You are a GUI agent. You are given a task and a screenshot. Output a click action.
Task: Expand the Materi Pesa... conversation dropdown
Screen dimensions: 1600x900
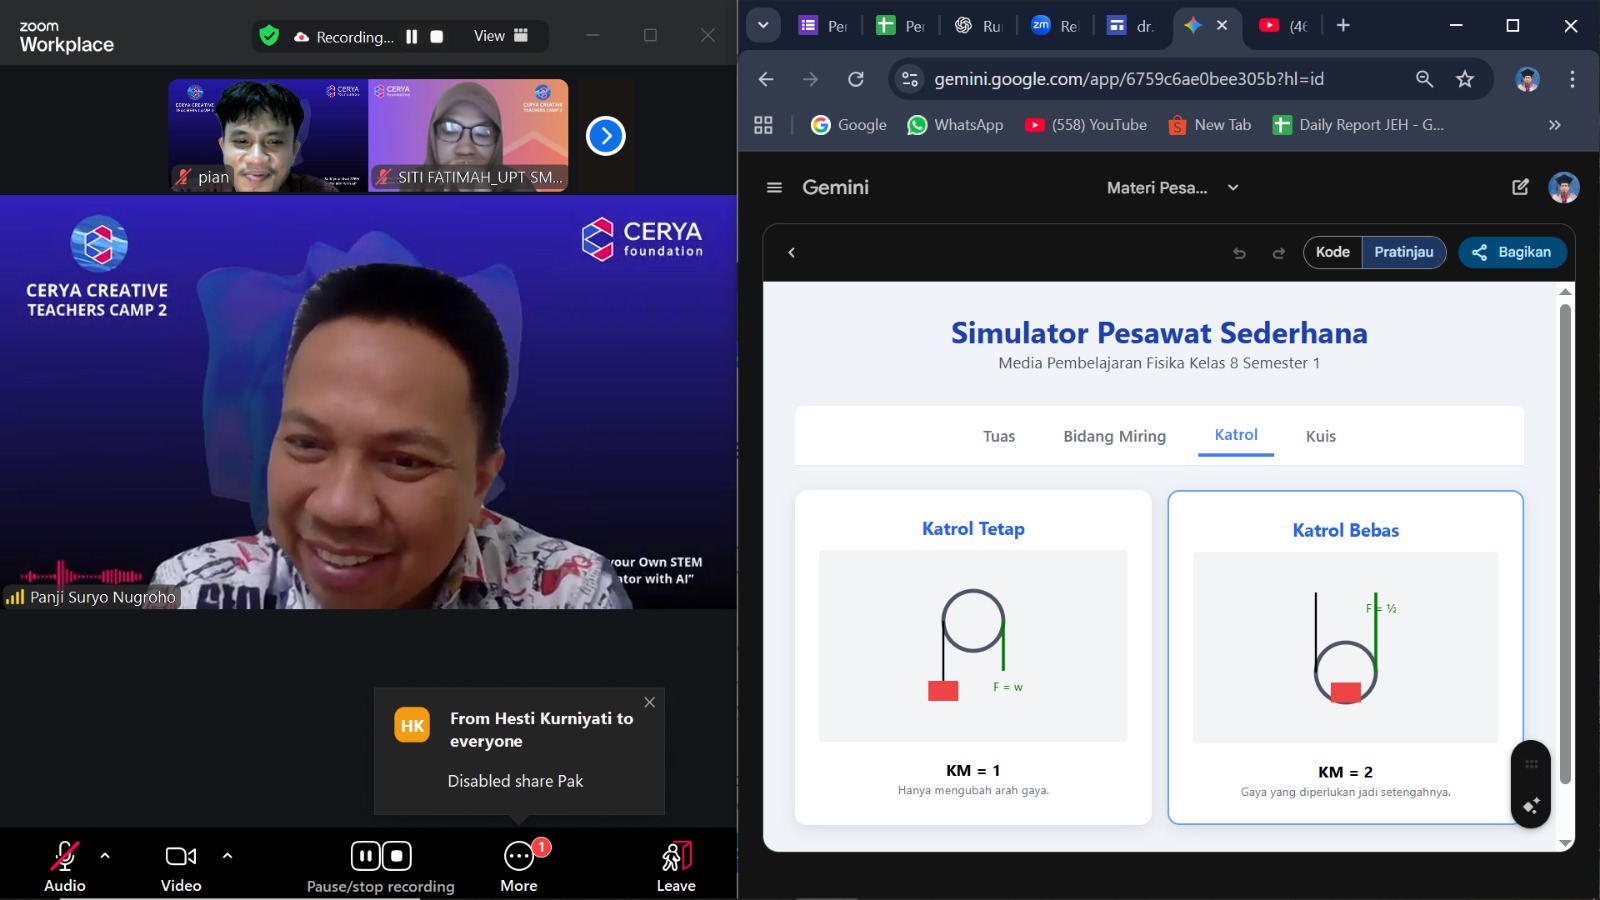[x=1233, y=187]
